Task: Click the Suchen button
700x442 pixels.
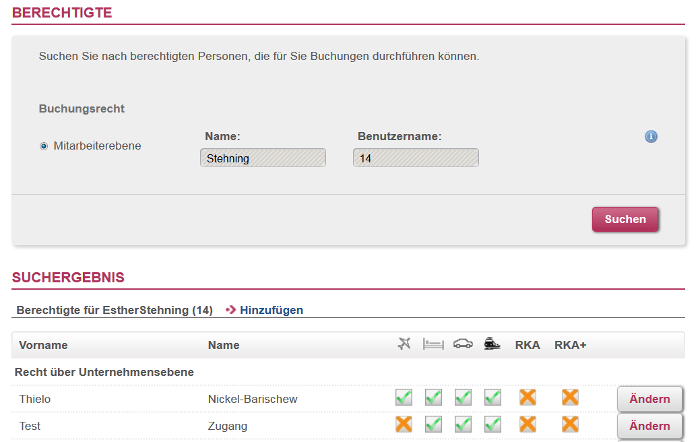Action: click(x=625, y=219)
